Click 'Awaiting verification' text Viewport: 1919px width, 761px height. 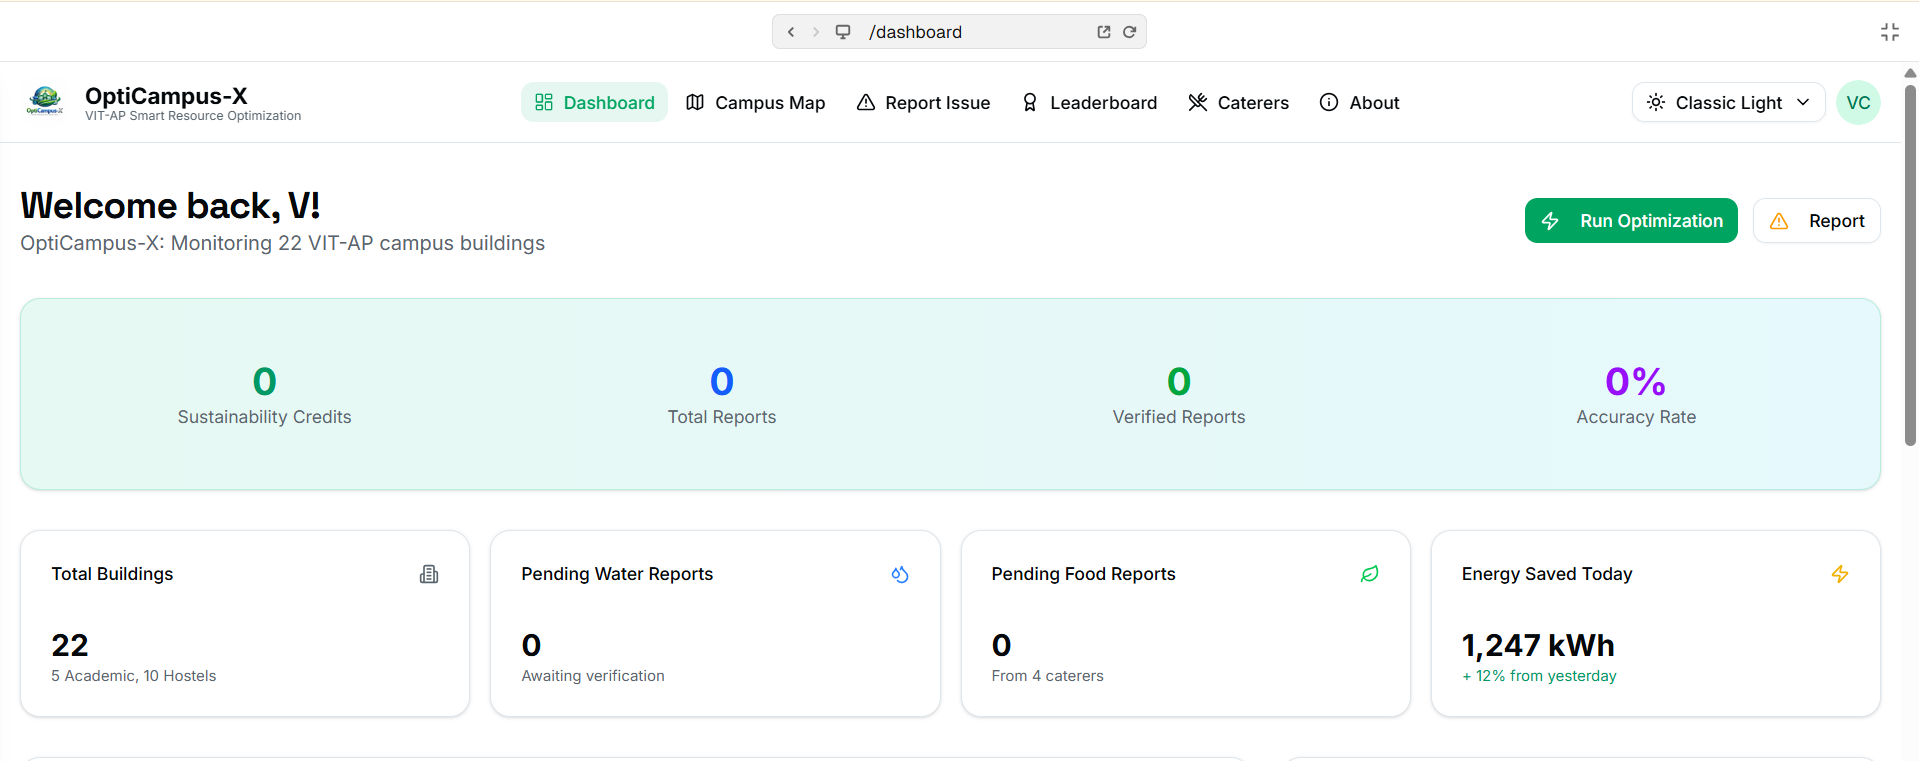(x=593, y=676)
